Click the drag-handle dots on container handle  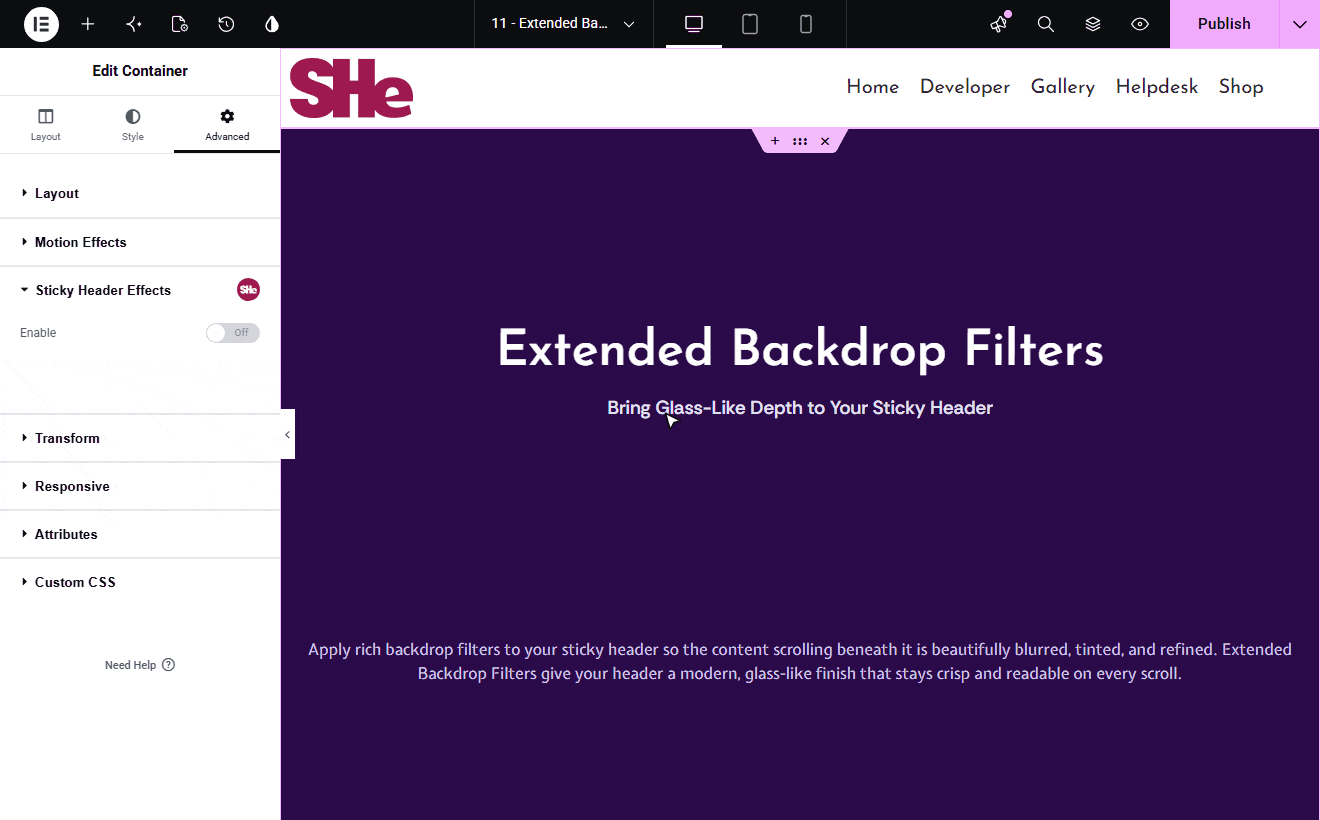click(x=800, y=141)
